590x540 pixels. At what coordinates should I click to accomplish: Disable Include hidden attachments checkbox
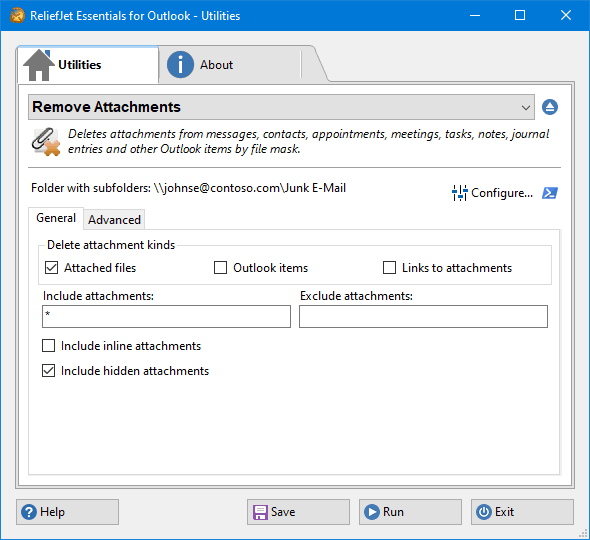pyautogui.click(x=49, y=371)
